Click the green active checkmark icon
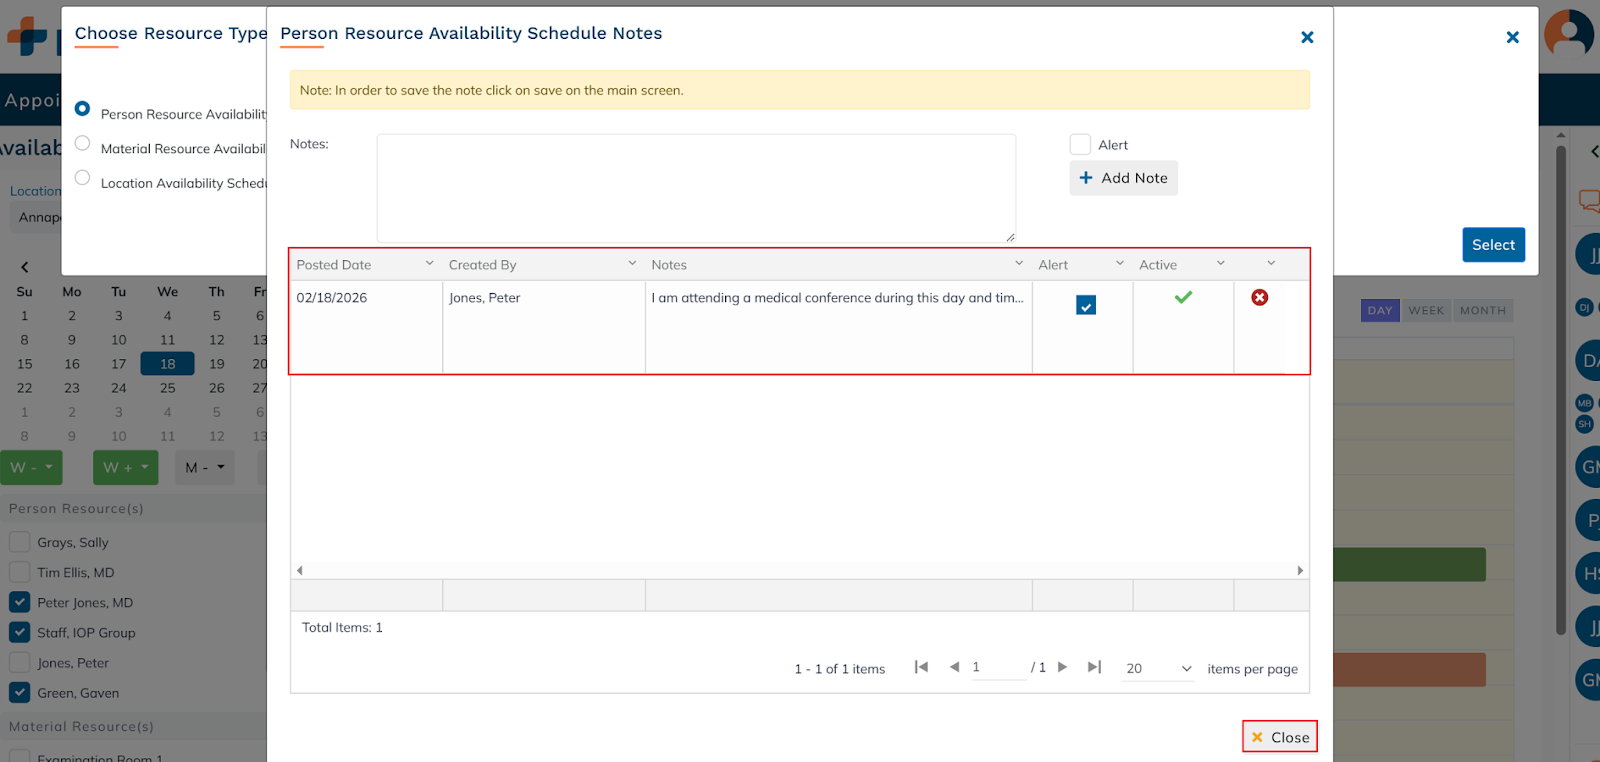 coord(1183,297)
